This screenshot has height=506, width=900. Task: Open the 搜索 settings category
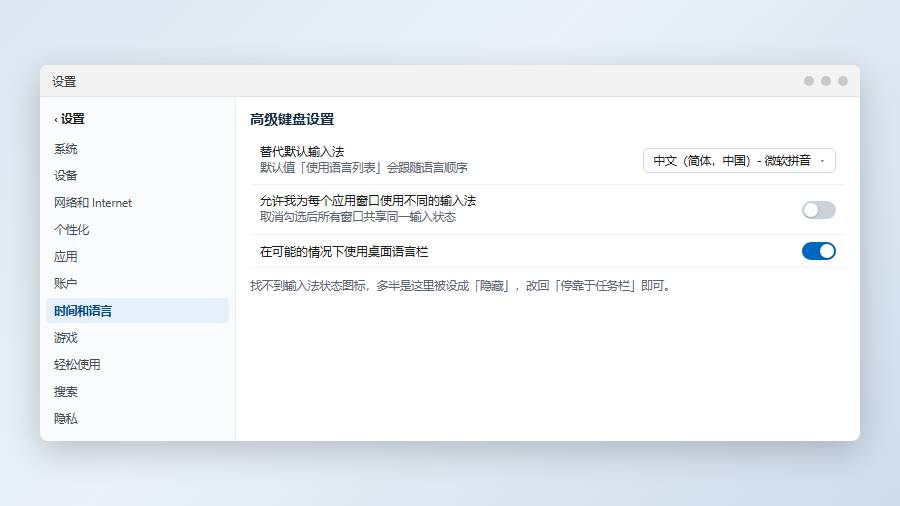[137, 391]
